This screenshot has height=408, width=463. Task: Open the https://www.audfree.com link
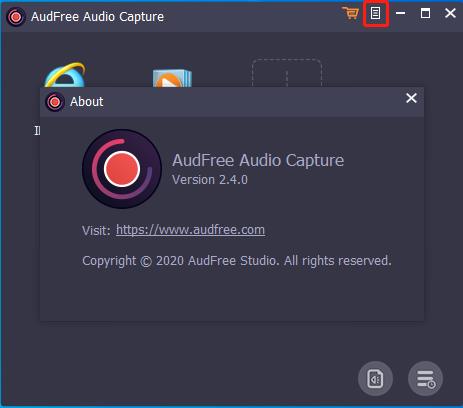coord(191,230)
